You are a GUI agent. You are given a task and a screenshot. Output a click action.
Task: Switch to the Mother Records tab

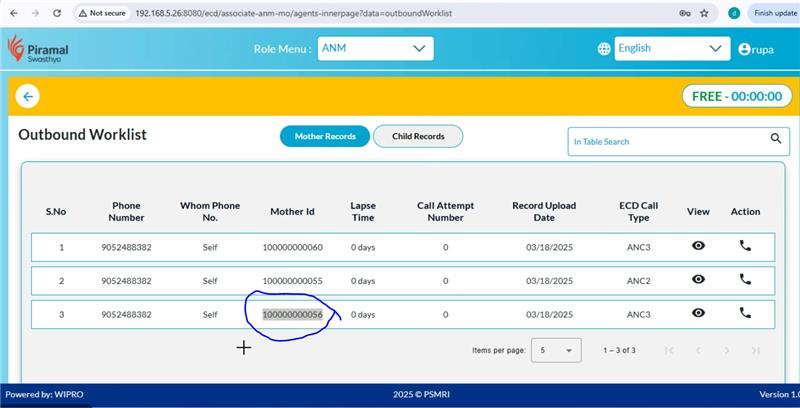325,136
